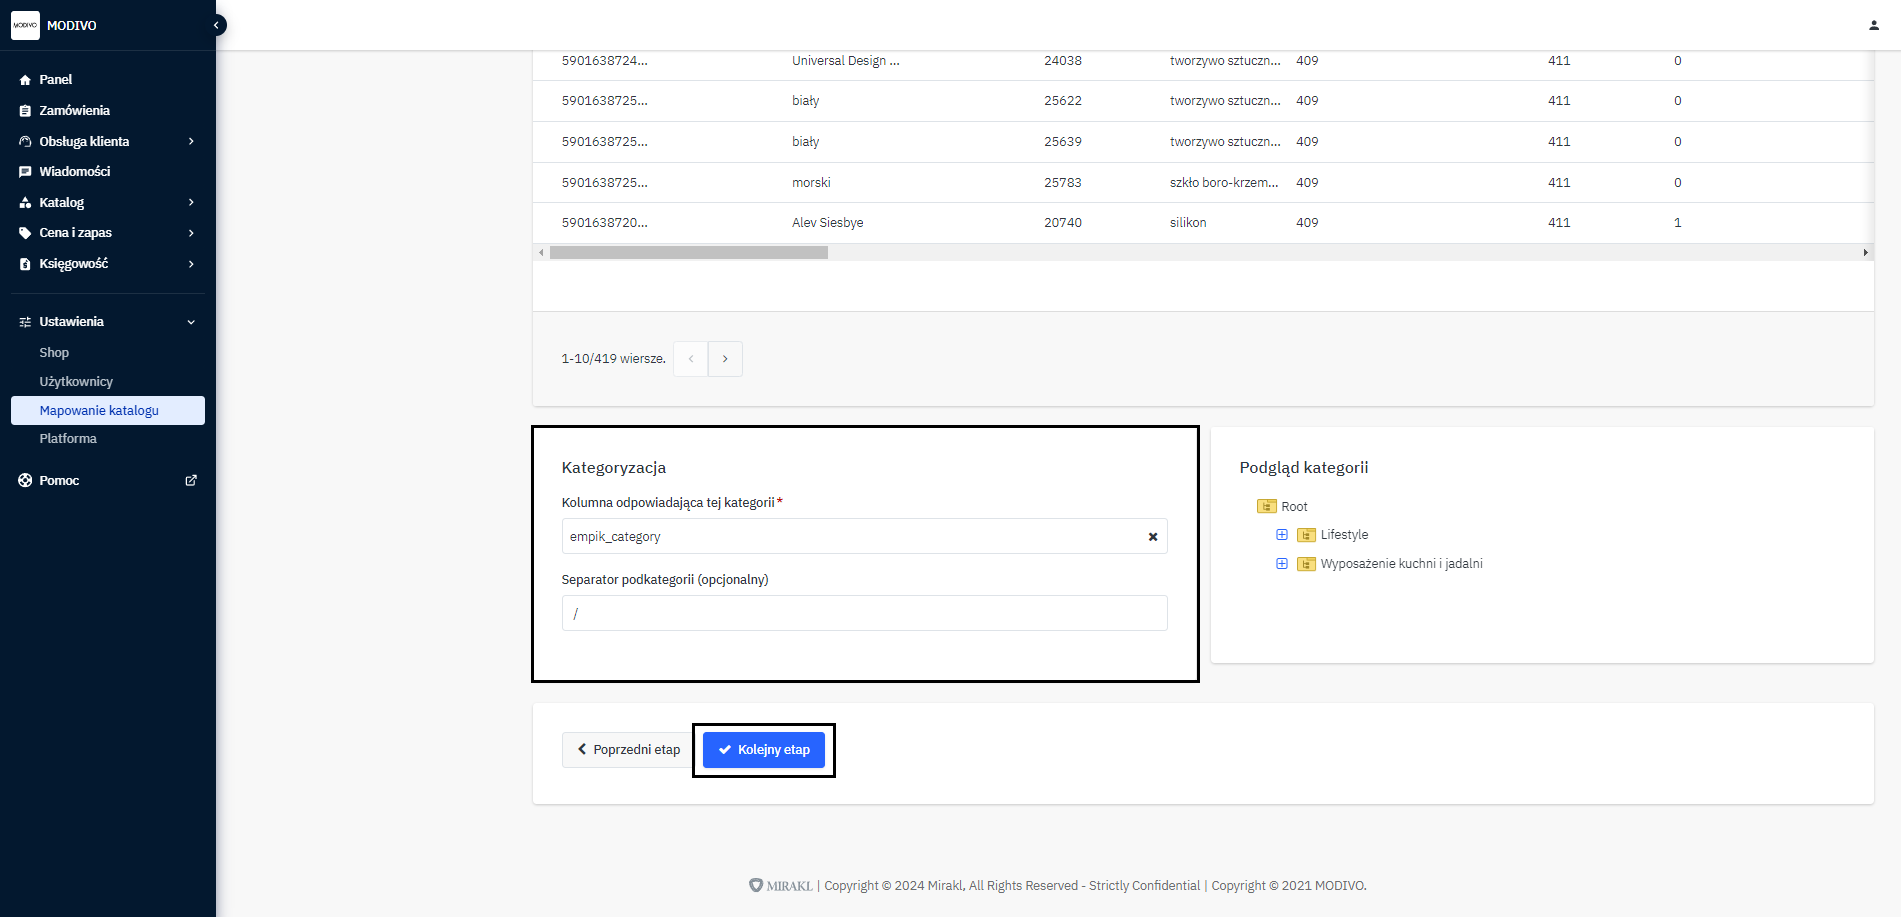The image size is (1901, 917).
Task: Click the MODIVO logo icon
Action: tap(25, 25)
